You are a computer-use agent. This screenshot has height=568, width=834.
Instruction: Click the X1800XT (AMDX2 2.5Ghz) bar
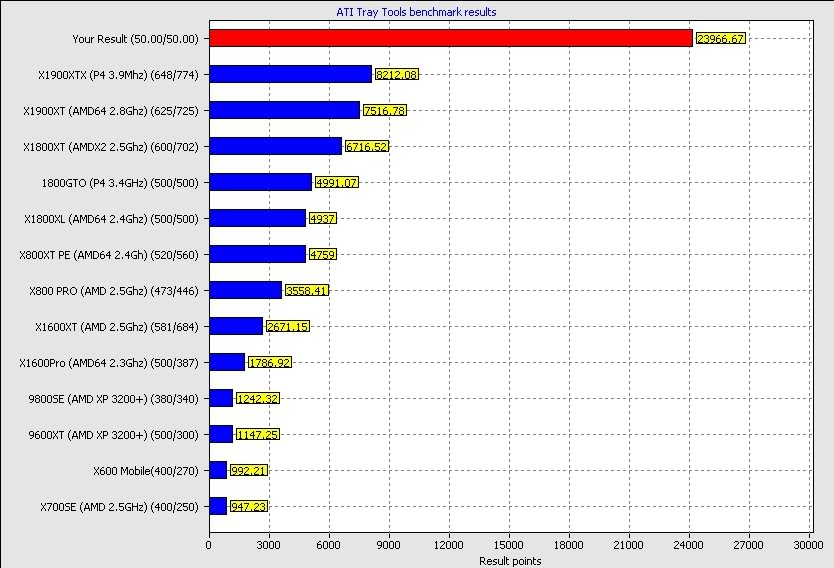click(x=275, y=146)
